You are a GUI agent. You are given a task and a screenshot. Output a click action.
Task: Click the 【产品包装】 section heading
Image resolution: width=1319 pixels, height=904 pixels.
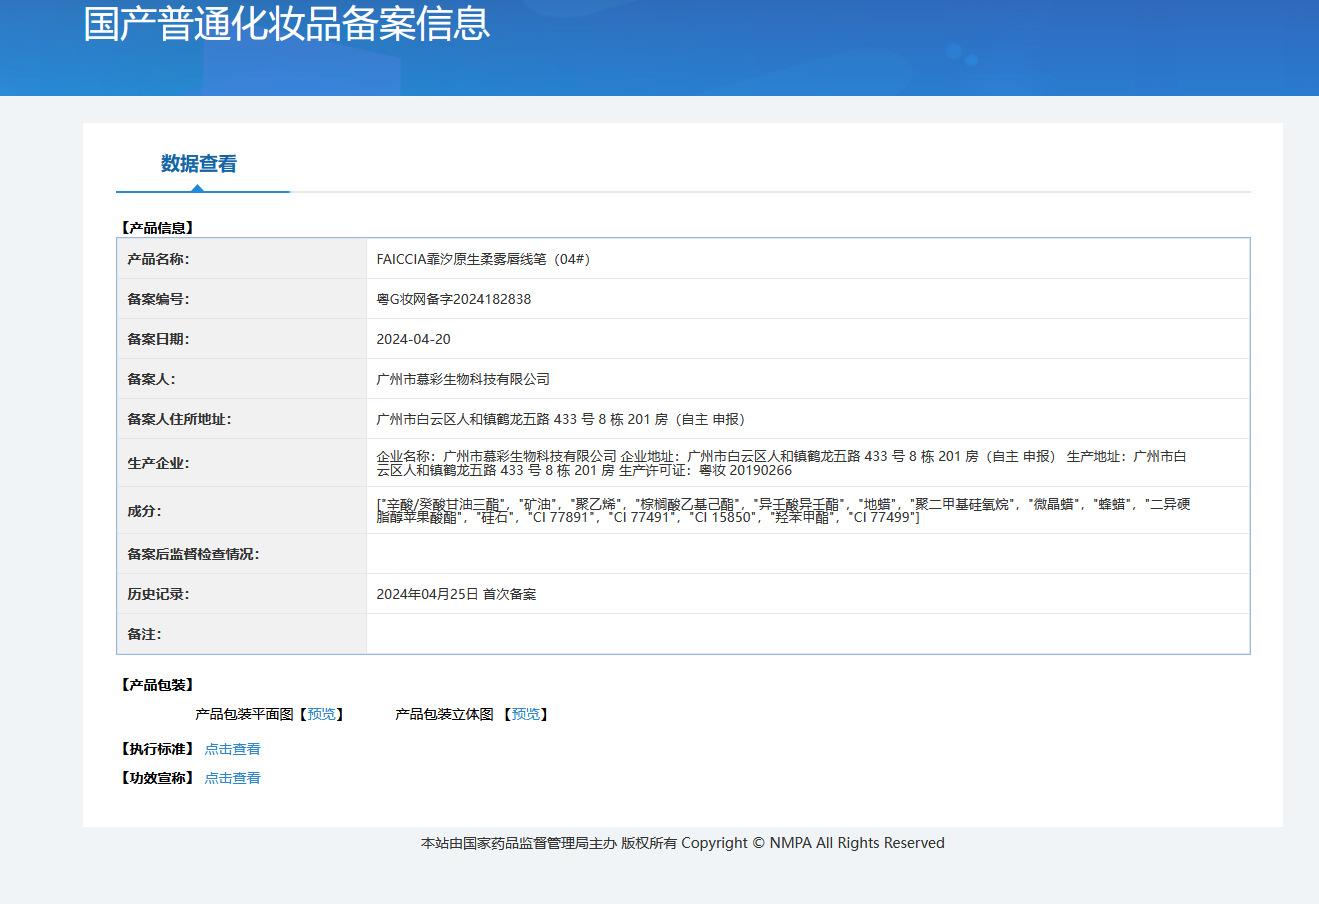[157, 685]
